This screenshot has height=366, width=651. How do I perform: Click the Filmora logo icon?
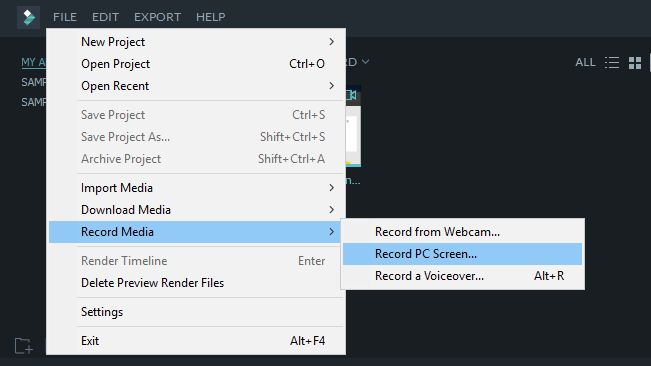coord(29,17)
